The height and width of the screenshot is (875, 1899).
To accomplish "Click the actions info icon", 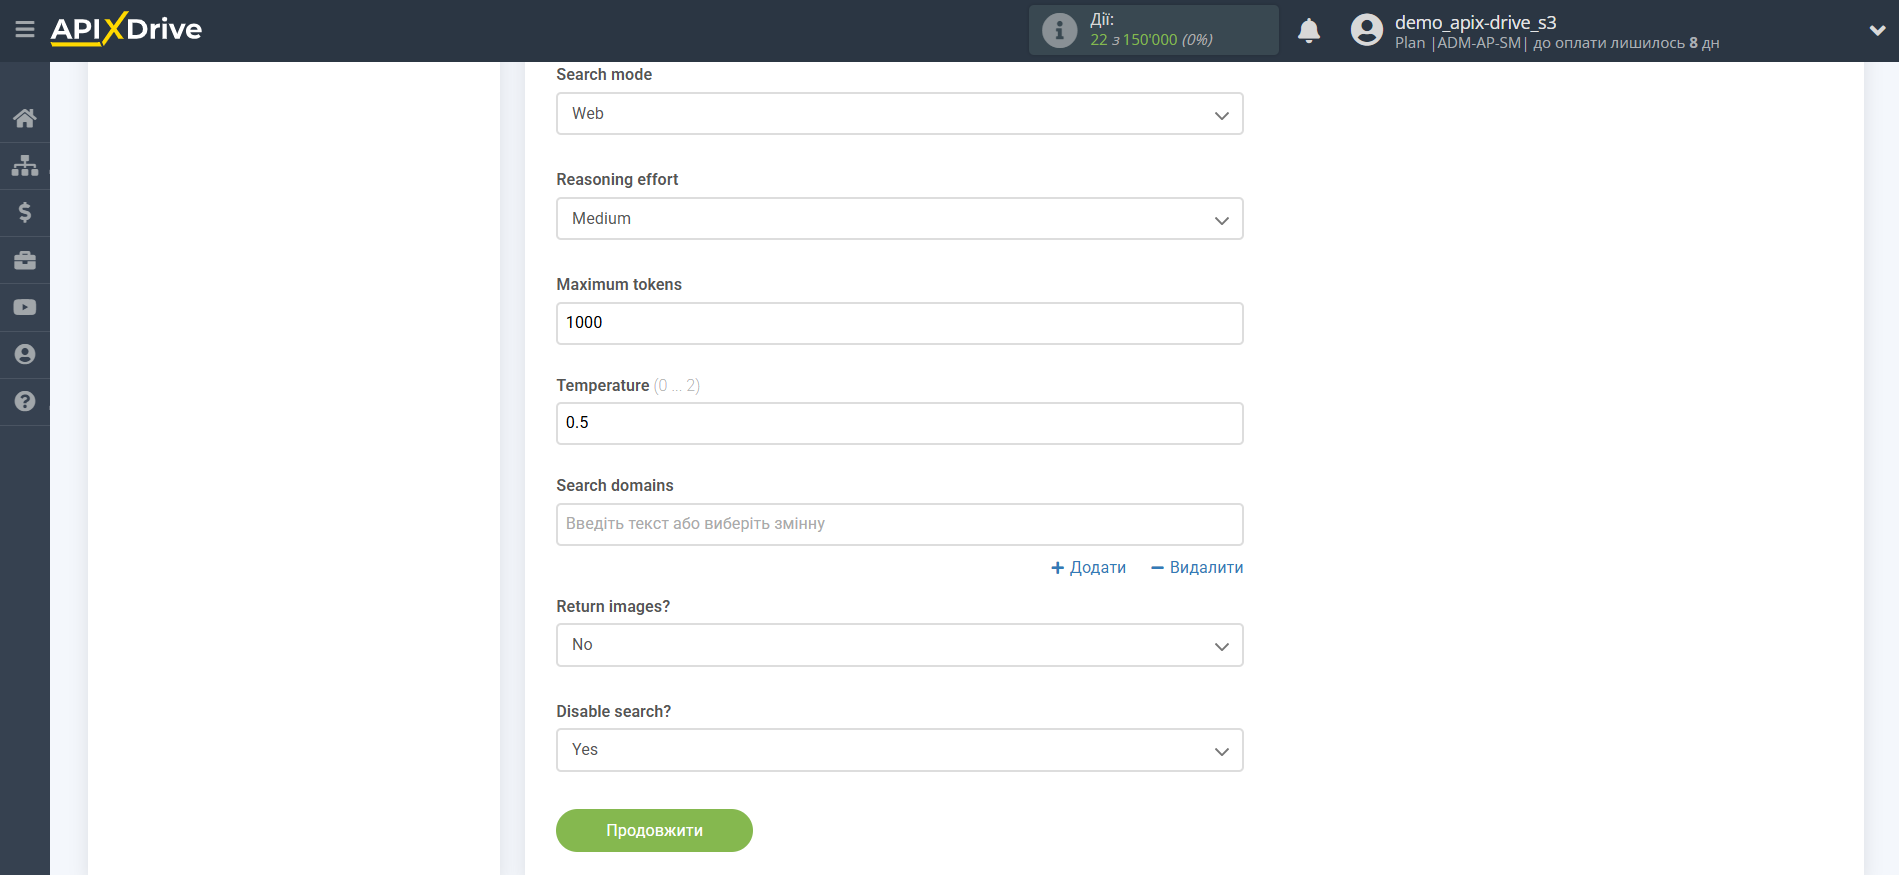I will point(1059,30).
